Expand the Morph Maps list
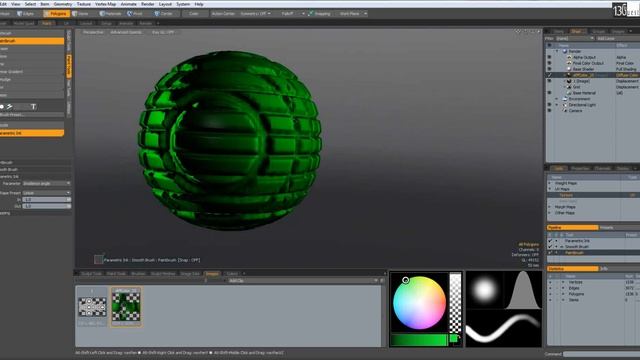 point(550,207)
